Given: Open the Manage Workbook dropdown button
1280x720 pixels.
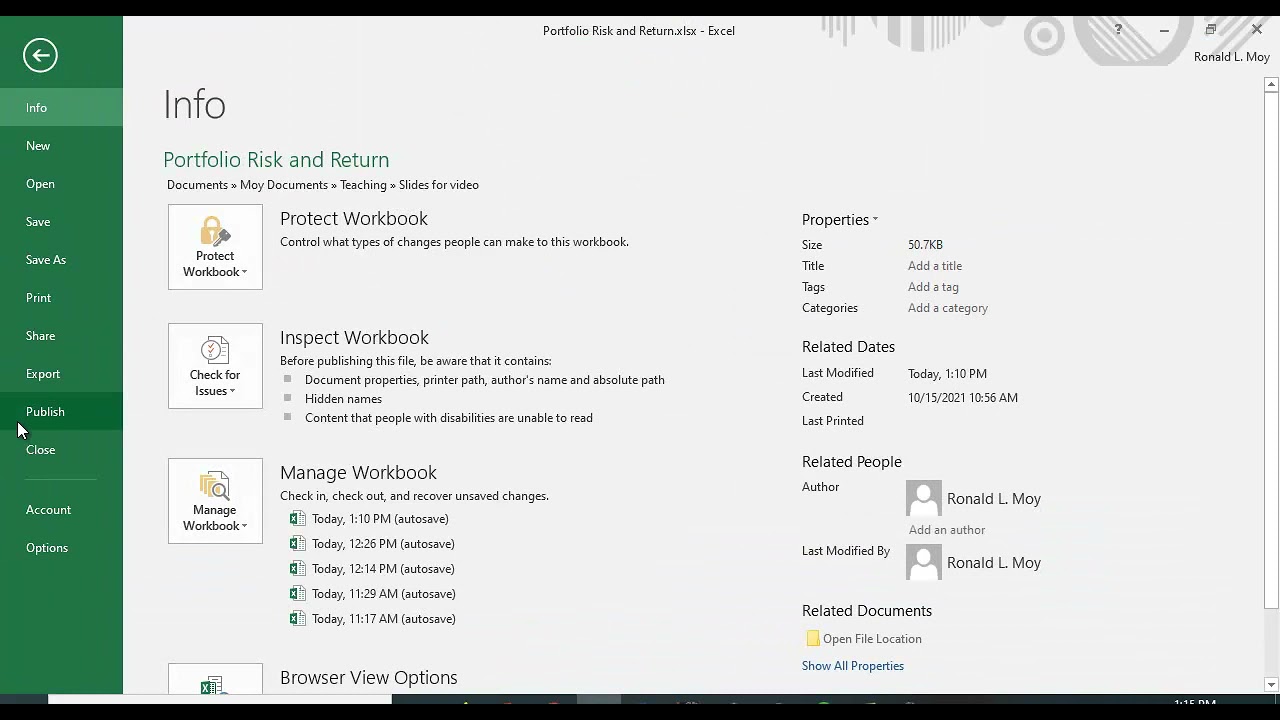Looking at the screenshot, I should (x=215, y=501).
